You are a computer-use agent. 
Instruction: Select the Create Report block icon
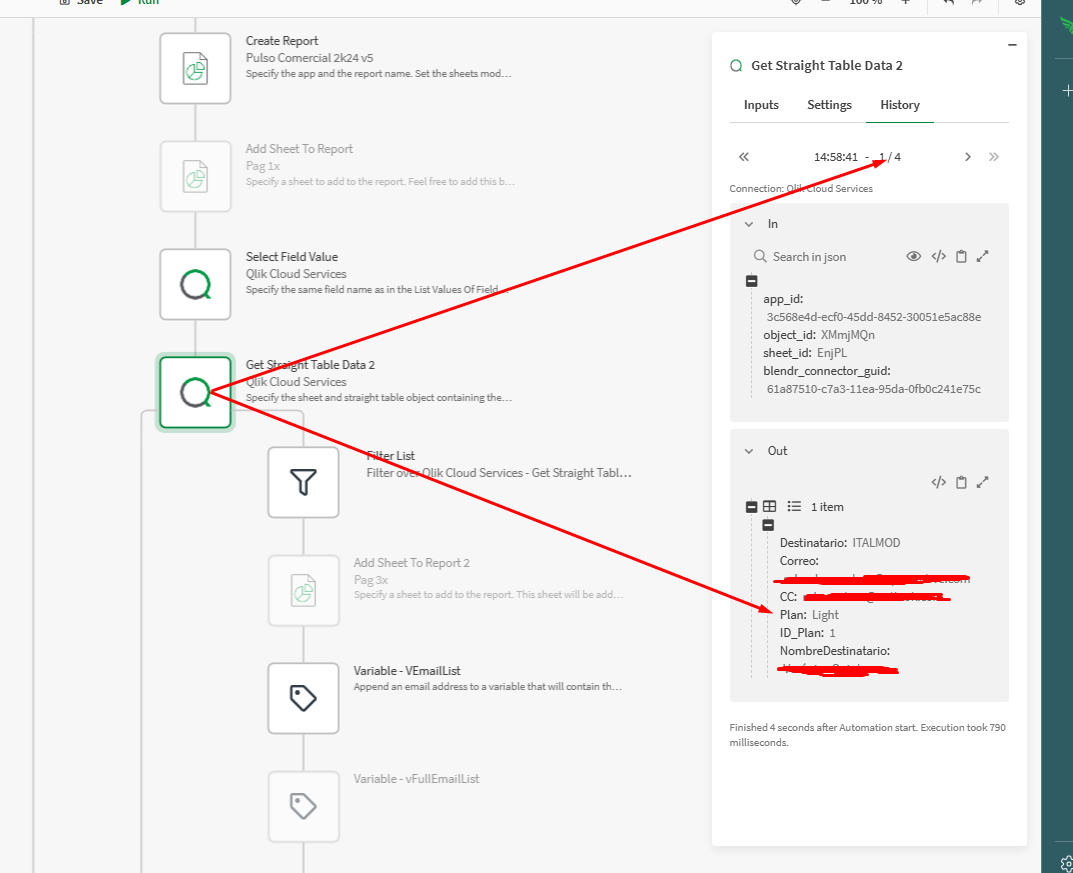point(195,68)
